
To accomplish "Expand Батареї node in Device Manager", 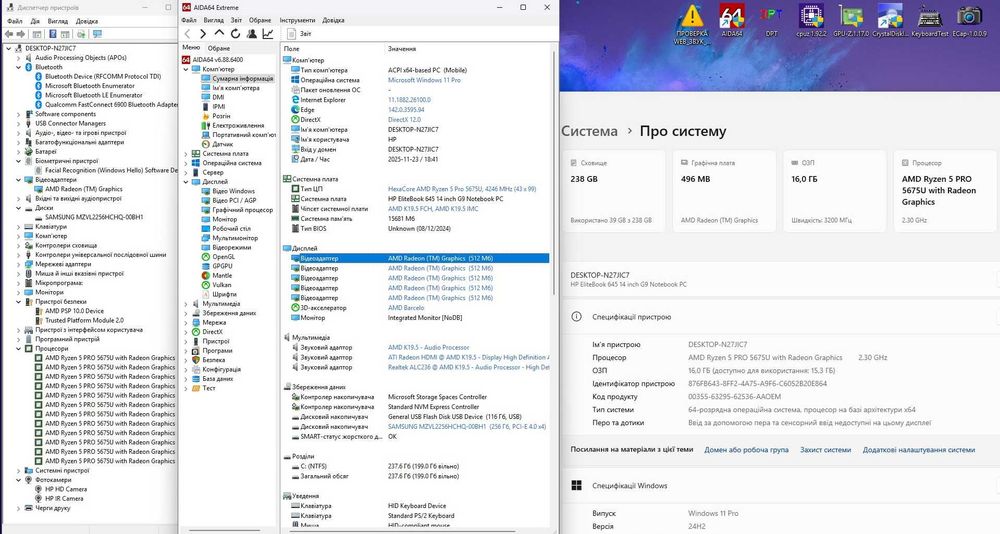I will coord(18,152).
